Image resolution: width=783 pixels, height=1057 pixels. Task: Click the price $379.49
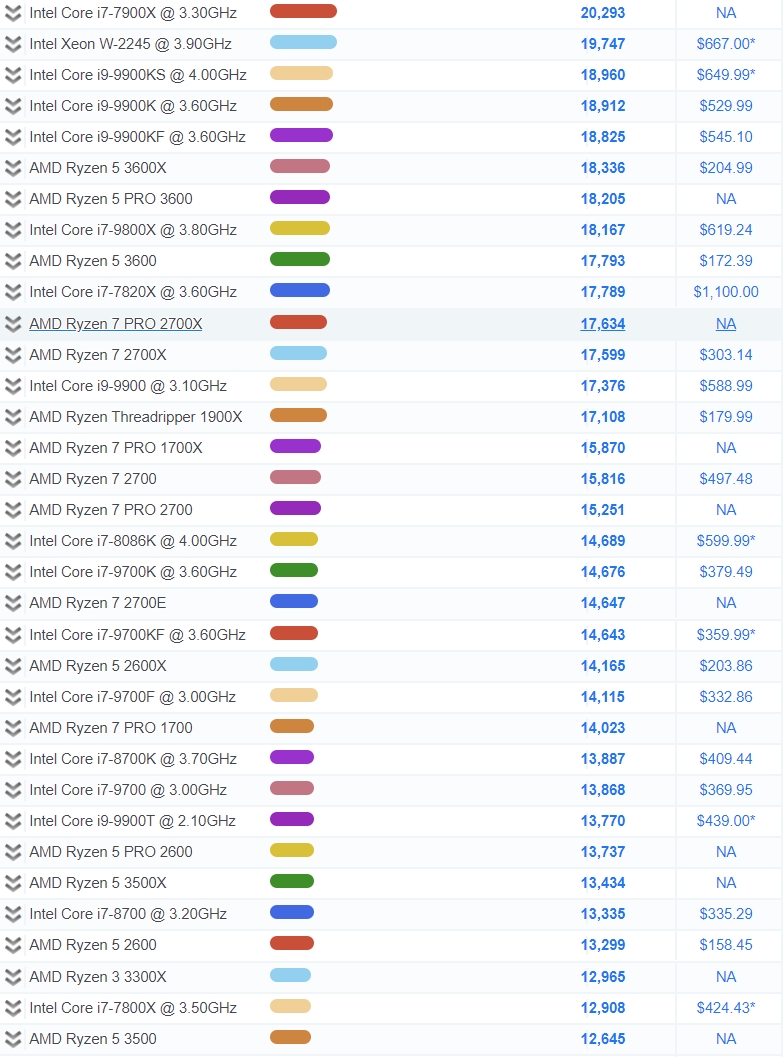[726, 572]
